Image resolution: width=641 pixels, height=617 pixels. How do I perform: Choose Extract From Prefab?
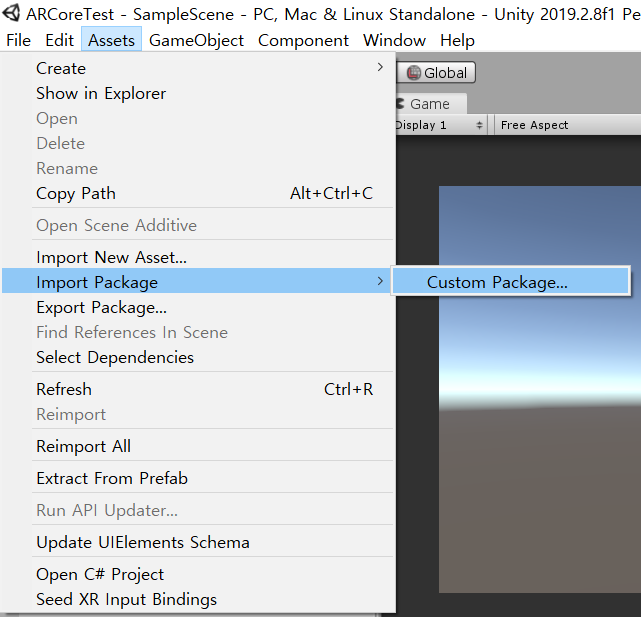pyautogui.click(x=198, y=478)
